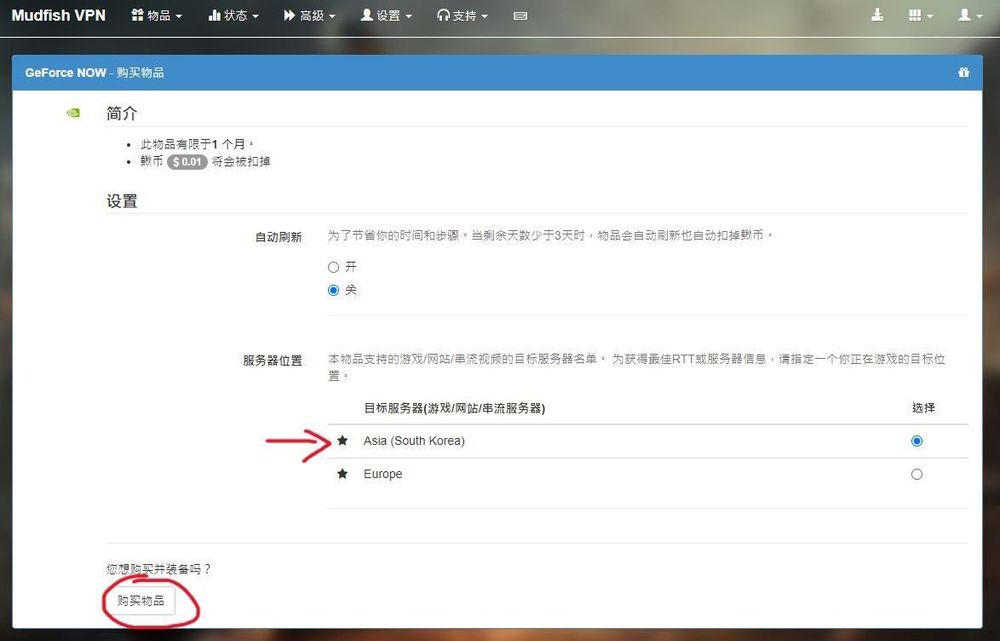Enable auto-refresh by selecting 开

331,267
